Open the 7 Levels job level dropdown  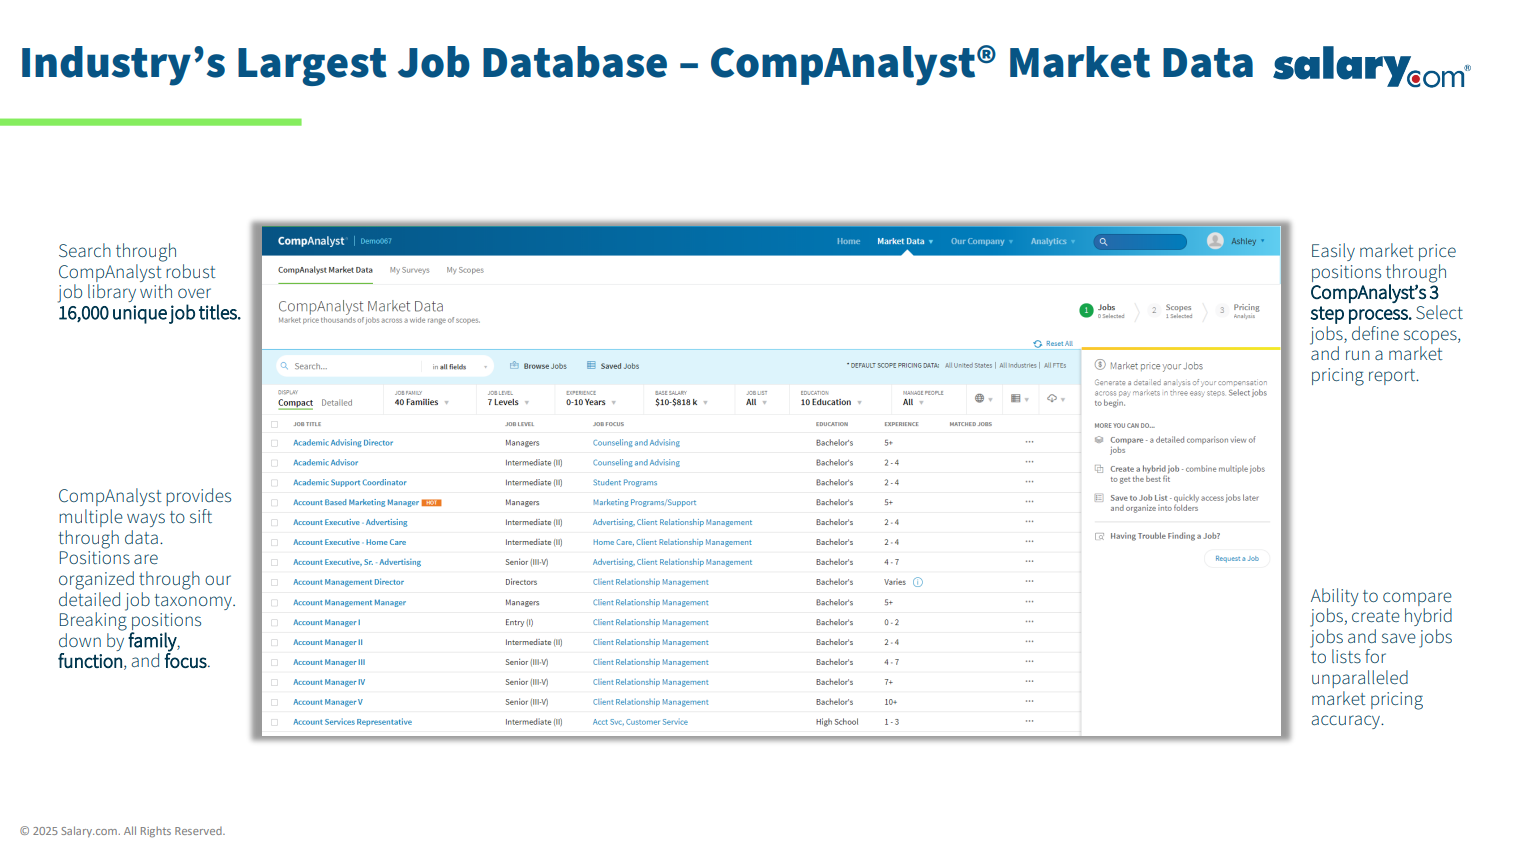point(508,402)
